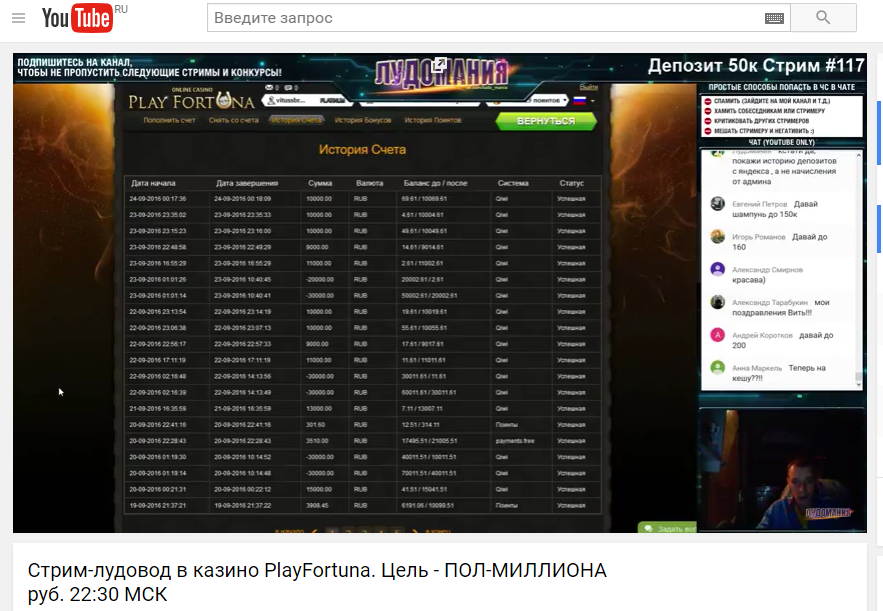Click the PLATINUM status badge
The width and height of the screenshot is (883, 611).
pos(332,100)
